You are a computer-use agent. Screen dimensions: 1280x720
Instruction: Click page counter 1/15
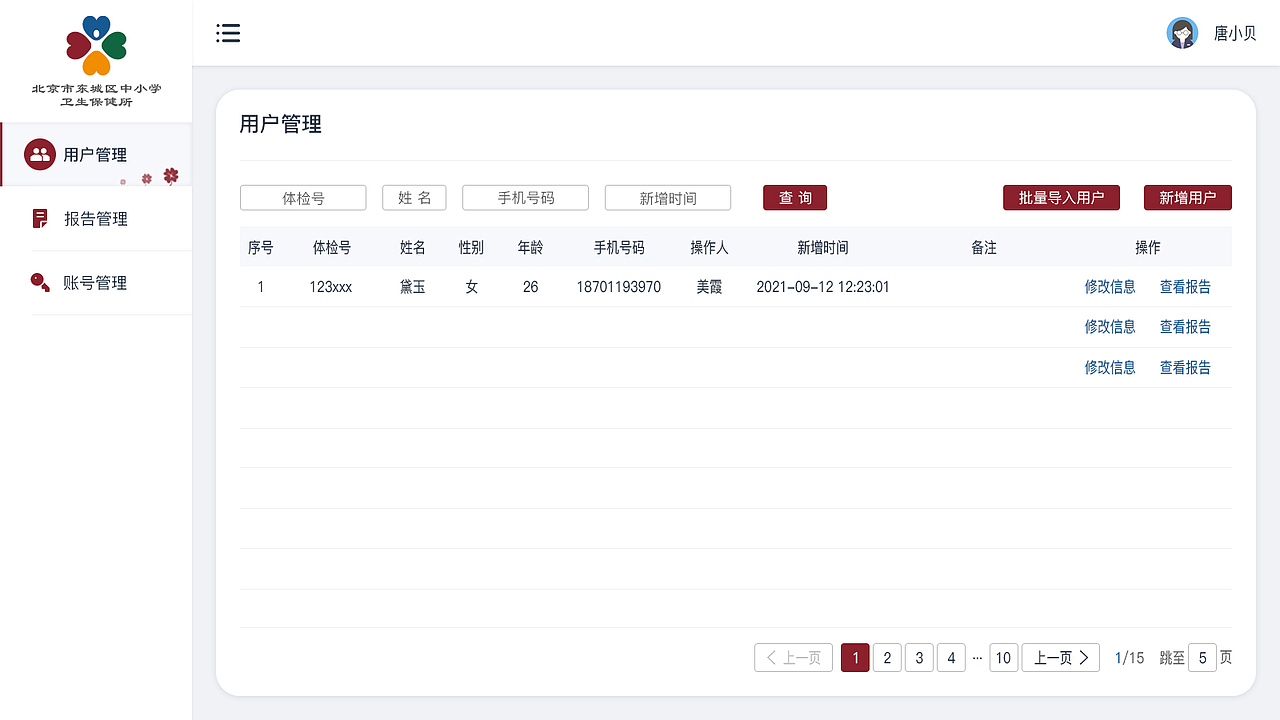(x=1129, y=658)
